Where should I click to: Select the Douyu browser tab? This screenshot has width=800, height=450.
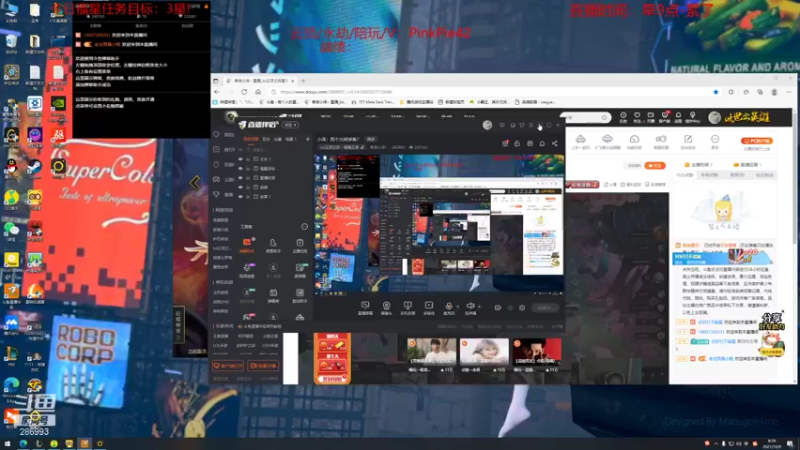[259, 81]
